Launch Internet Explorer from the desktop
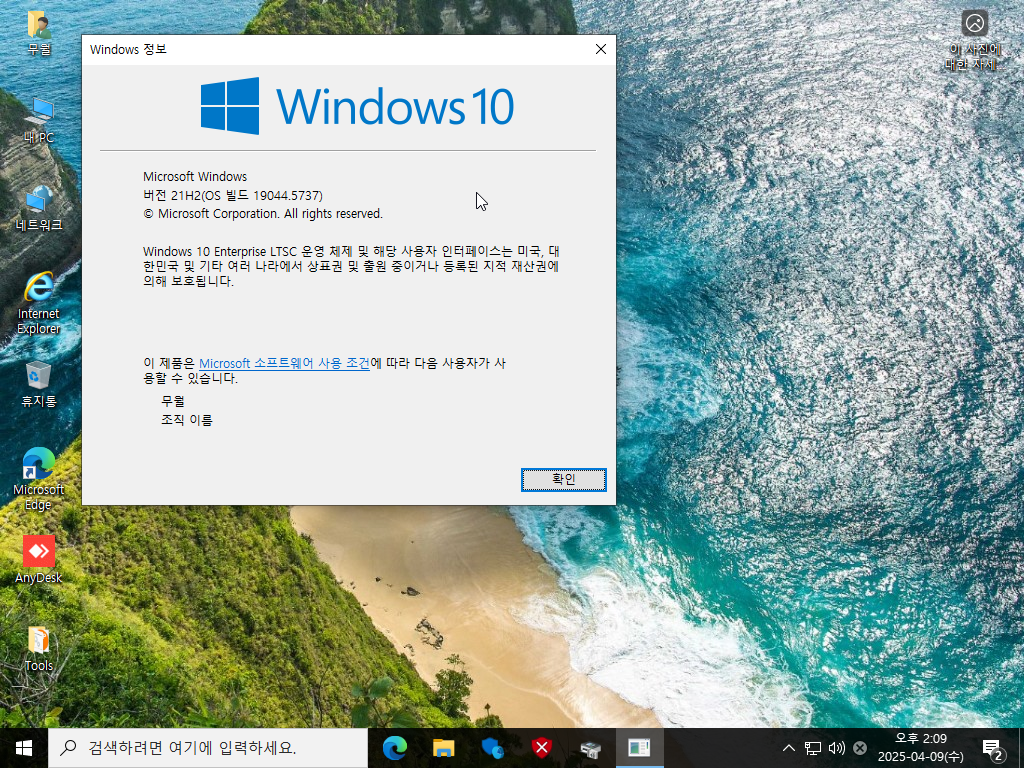The height and width of the screenshot is (768, 1024). pos(39,303)
